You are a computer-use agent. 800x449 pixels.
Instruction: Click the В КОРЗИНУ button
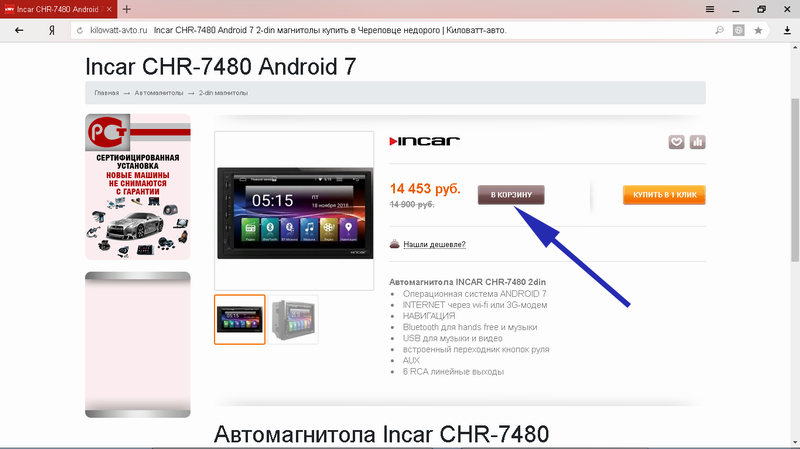(511, 194)
